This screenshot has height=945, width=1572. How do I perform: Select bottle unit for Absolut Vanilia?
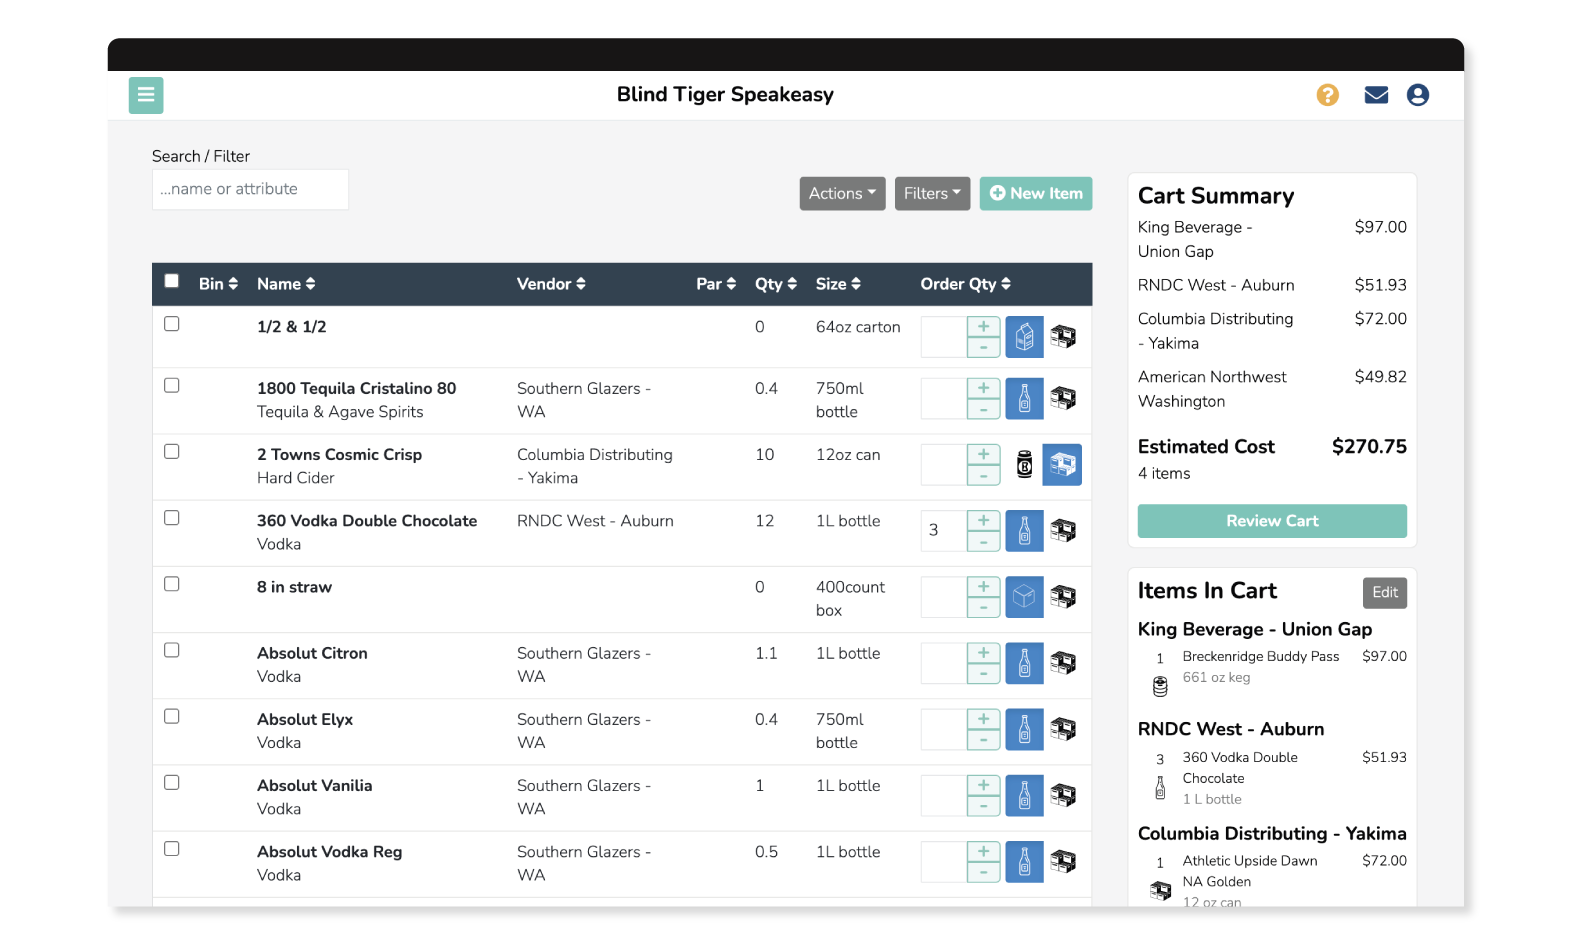pos(1024,795)
